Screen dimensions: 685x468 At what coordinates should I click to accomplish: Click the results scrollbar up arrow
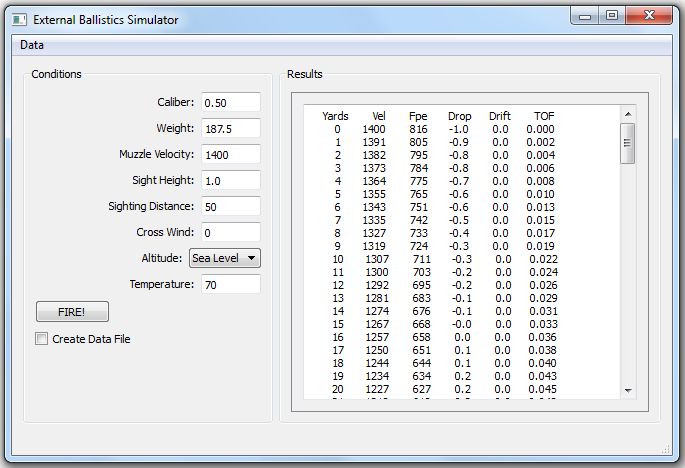tap(628, 114)
